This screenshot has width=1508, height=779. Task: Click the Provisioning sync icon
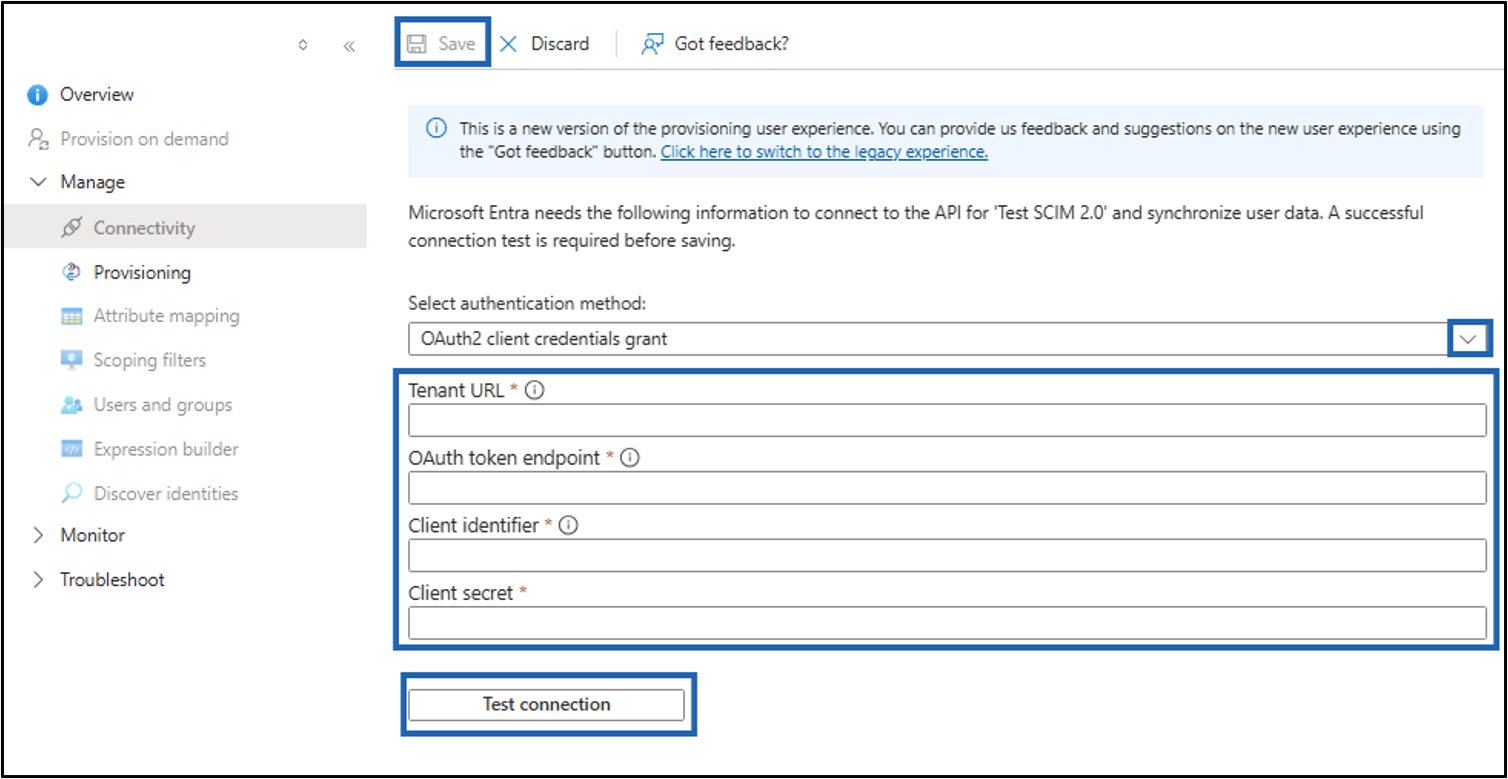click(71, 272)
